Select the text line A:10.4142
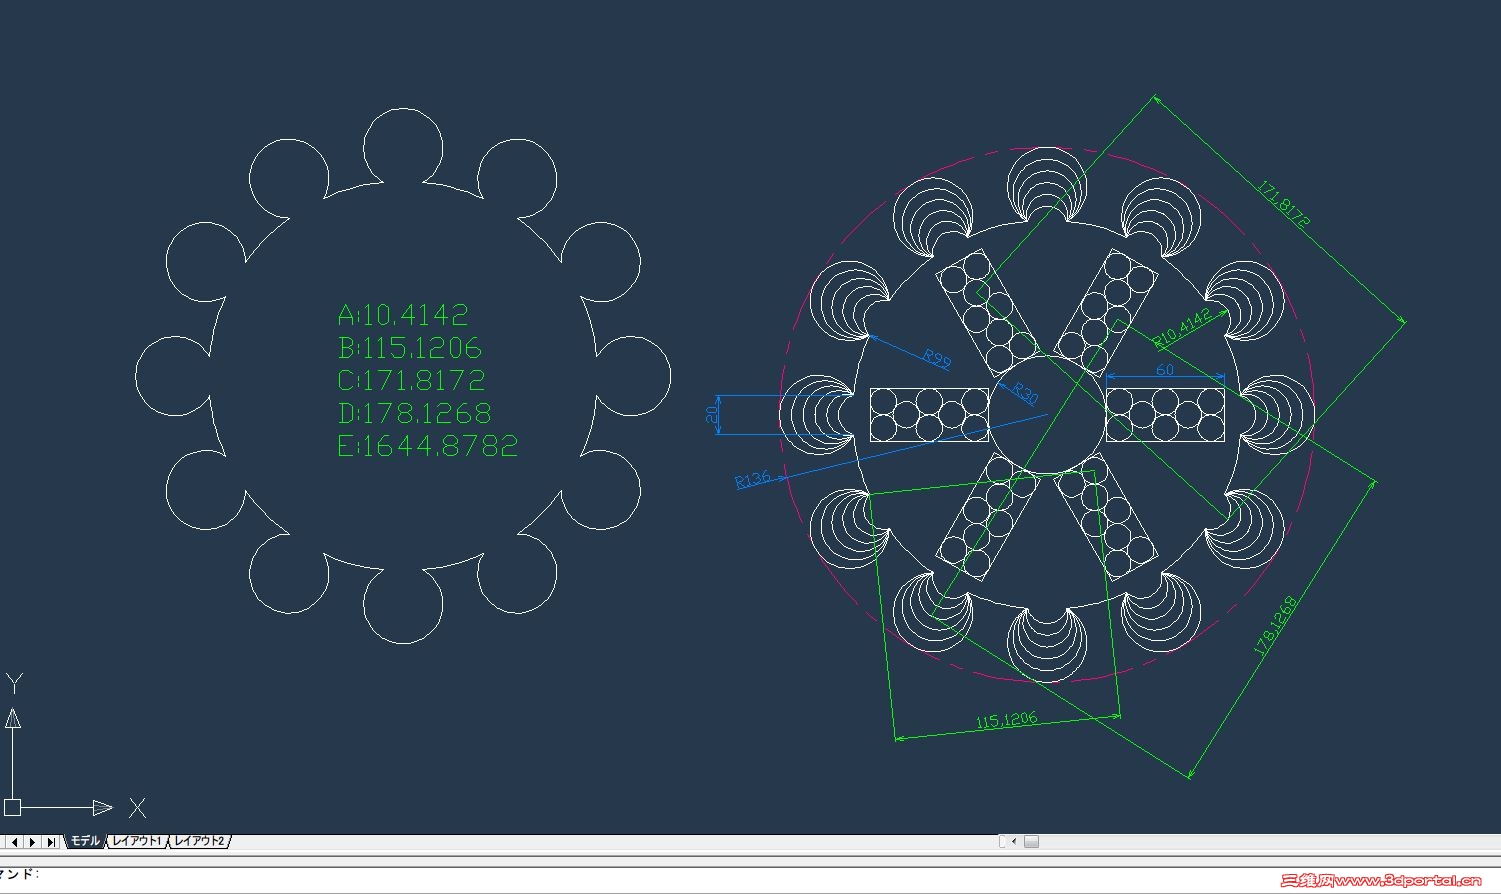 [x=403, y=315]
